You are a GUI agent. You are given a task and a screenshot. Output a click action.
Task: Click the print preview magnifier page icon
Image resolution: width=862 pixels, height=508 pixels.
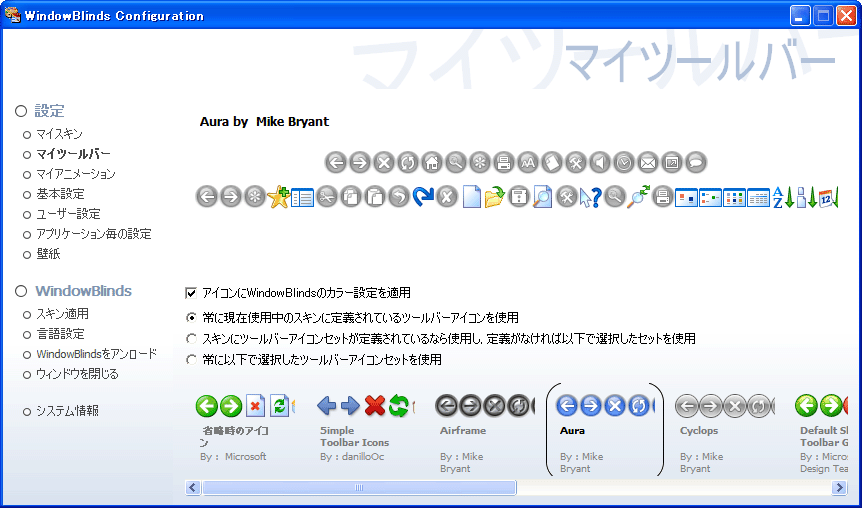click(543, 197)
